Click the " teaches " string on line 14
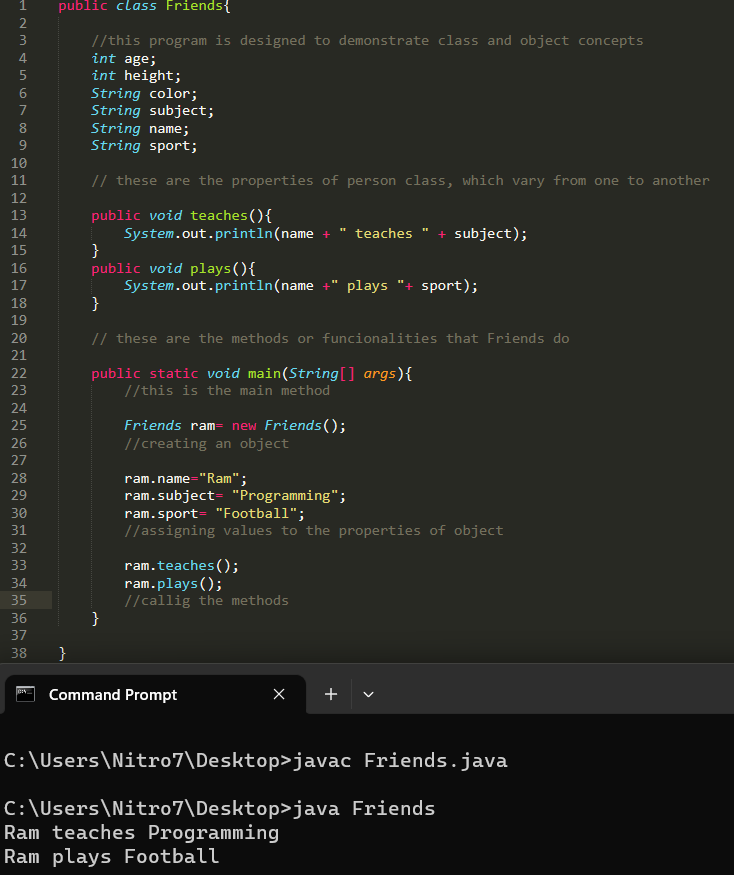The height and width of the screenshot is (875, 734). pos(384,233)
